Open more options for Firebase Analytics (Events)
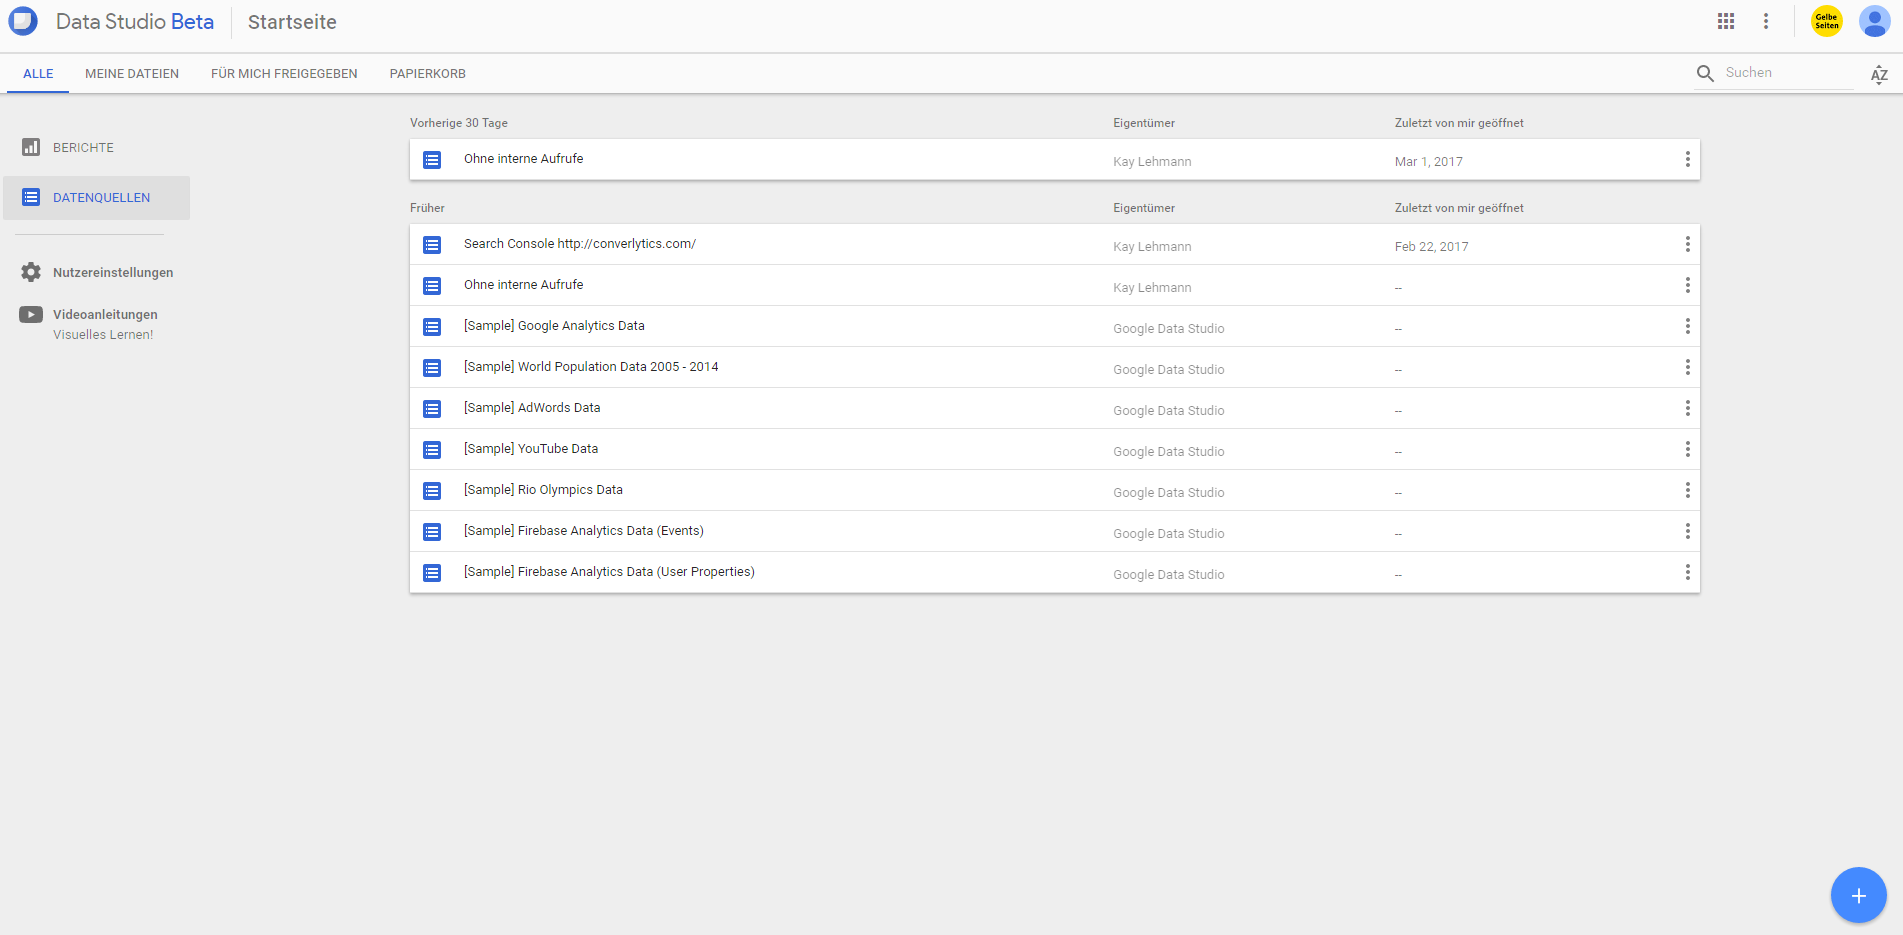Image resolution: width=1903 pixels, height=935 pixels. pos(1687,531)
